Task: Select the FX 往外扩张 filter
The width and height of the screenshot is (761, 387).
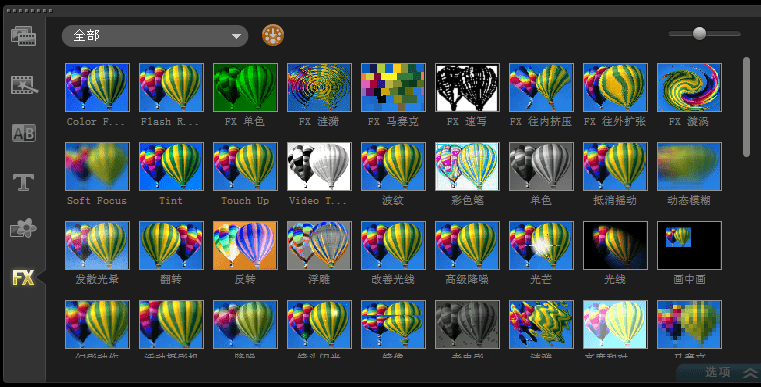Action: tap(615, 87)
